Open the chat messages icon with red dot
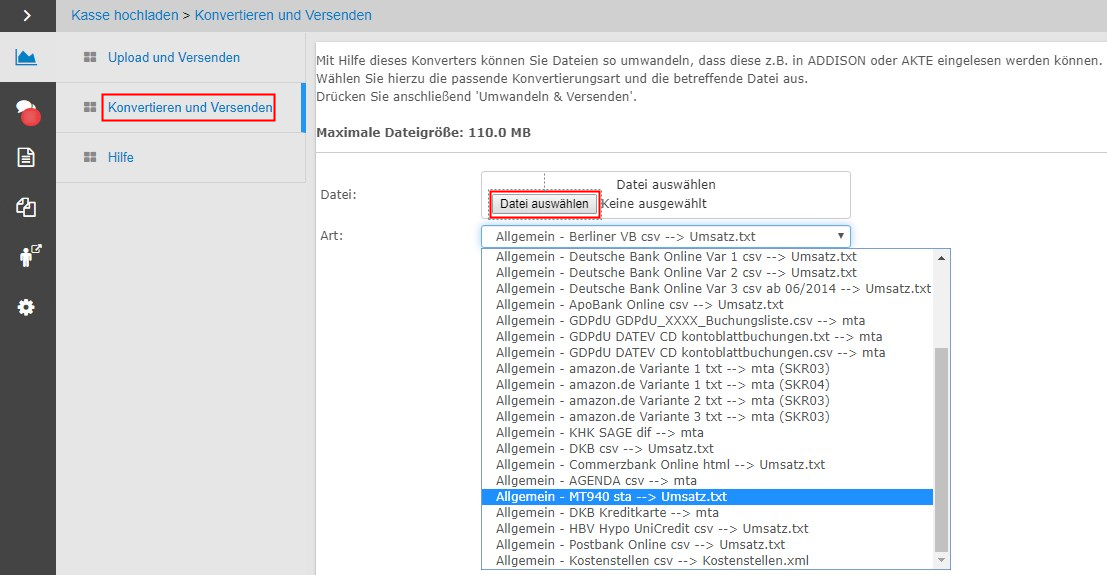1107x575 pixels. coord(27,112)
